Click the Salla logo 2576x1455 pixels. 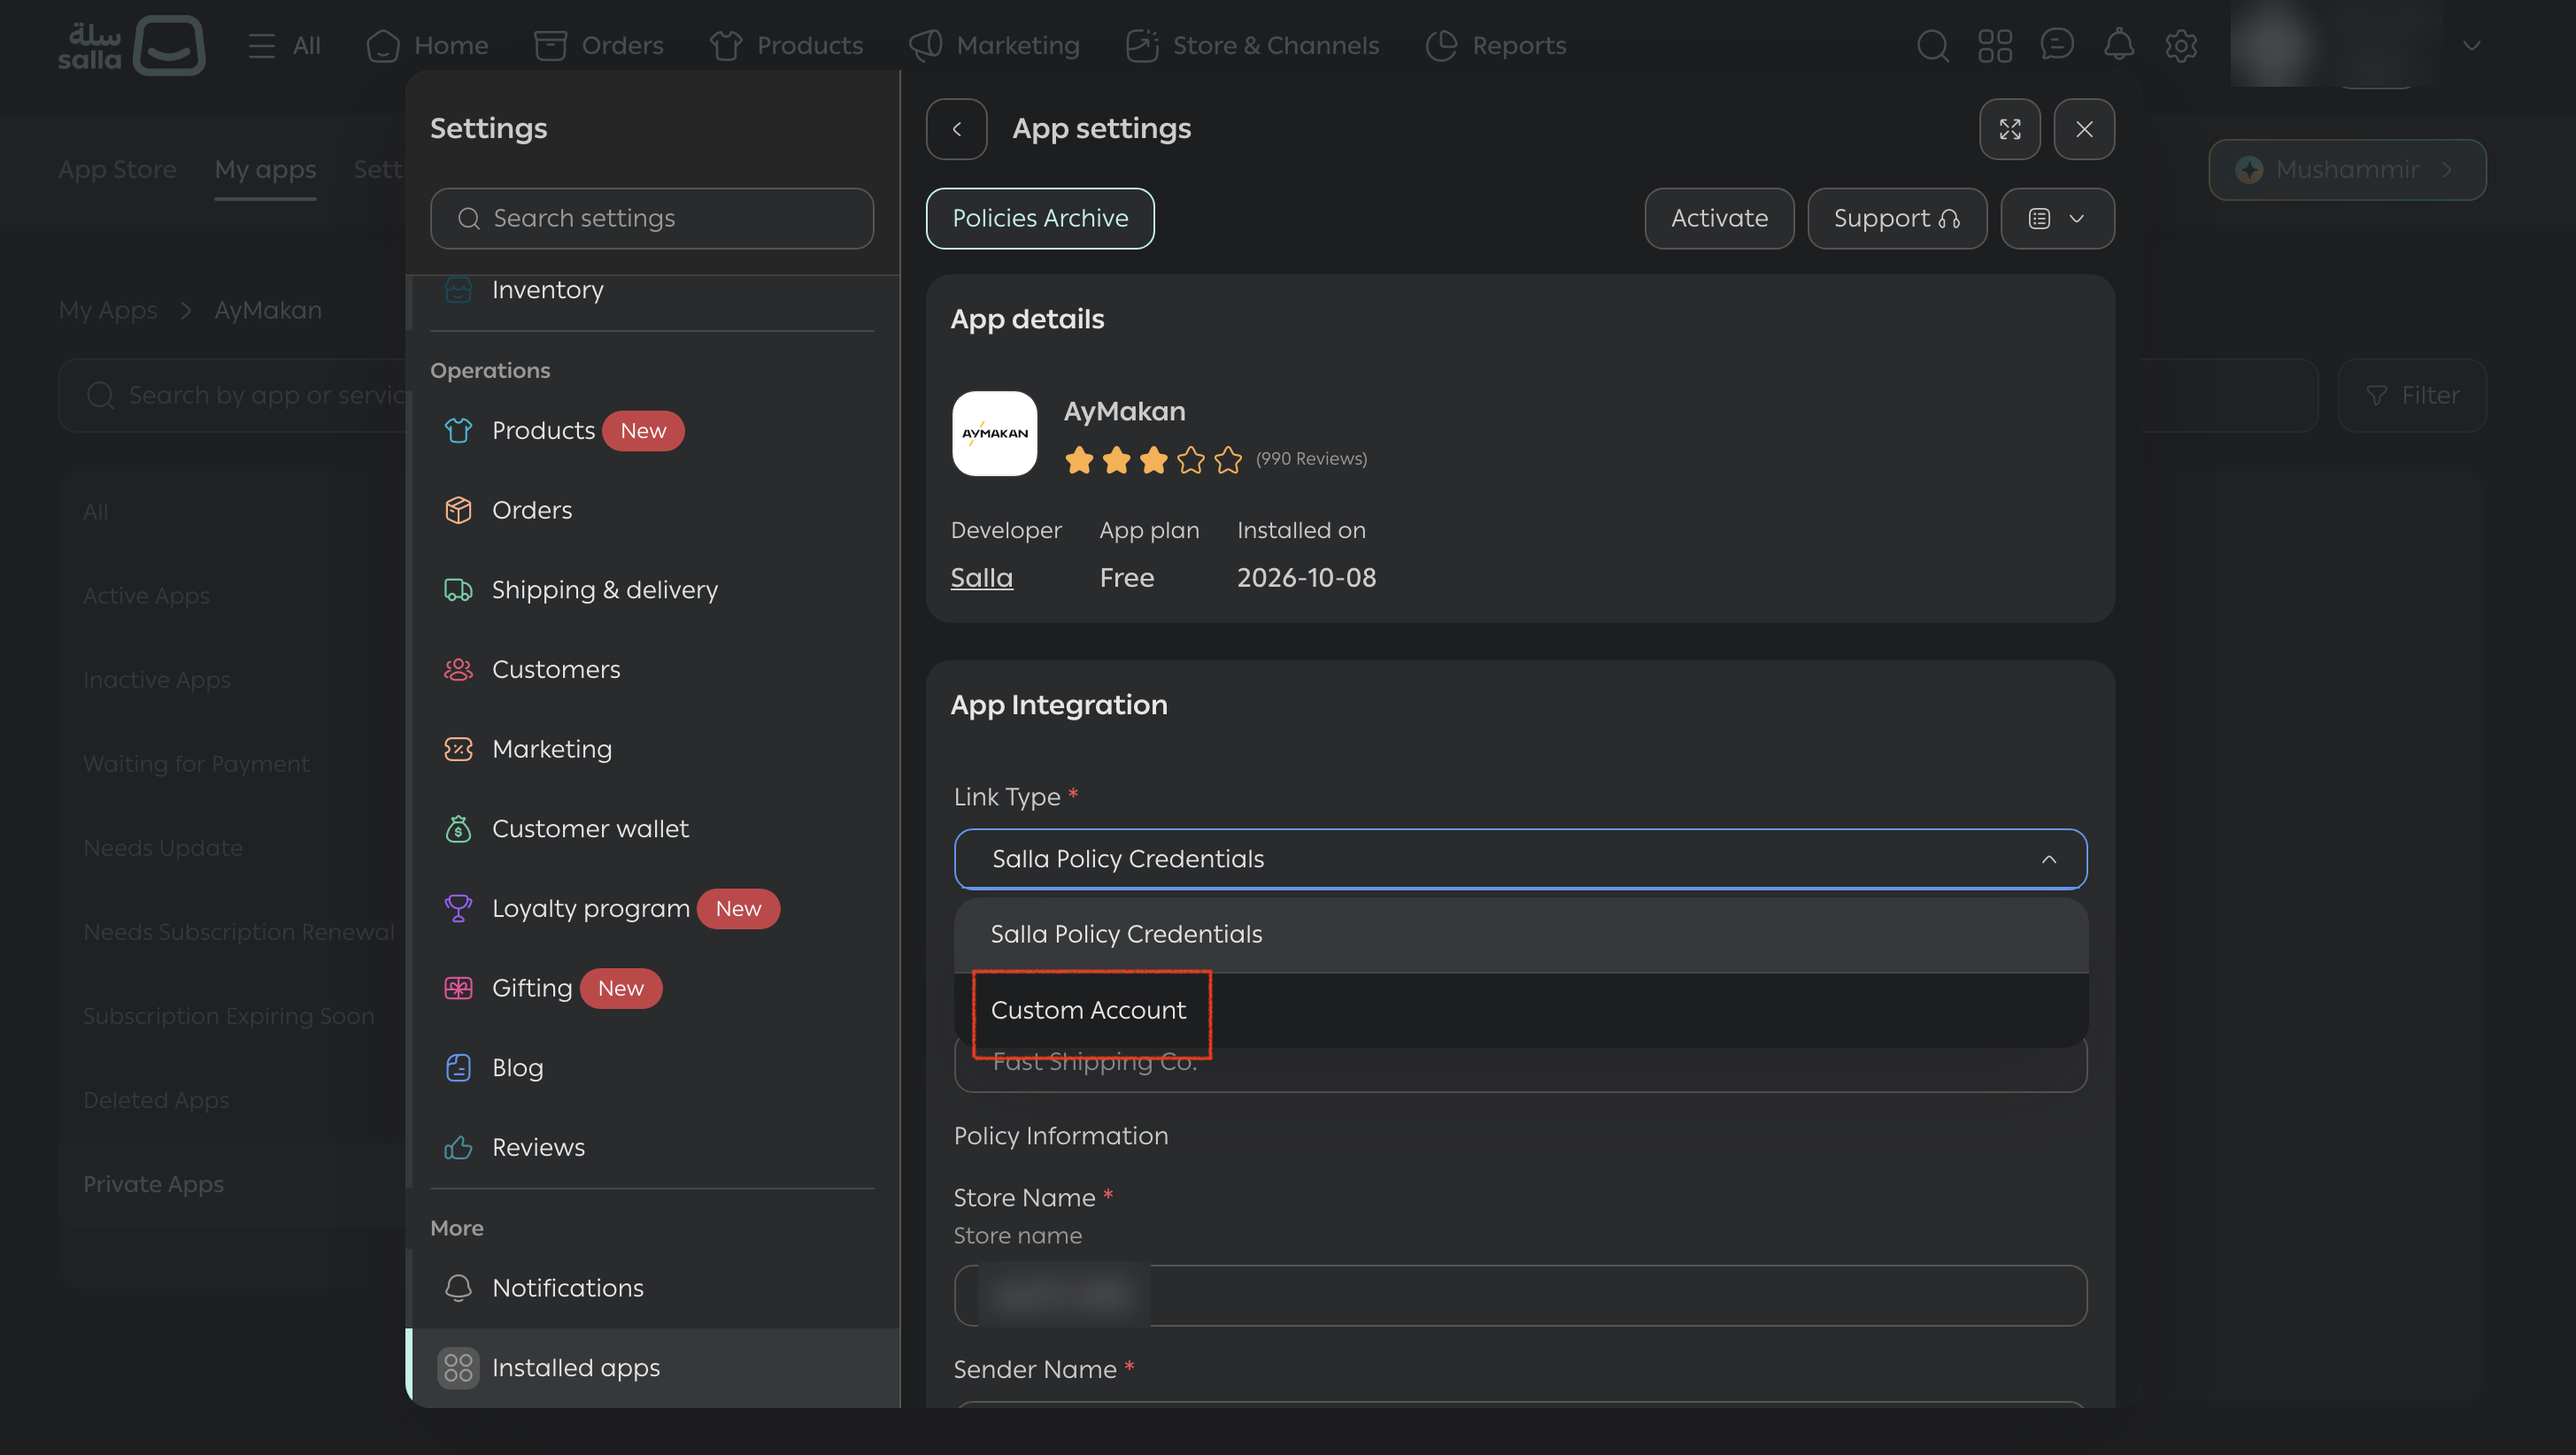point(131,45)
